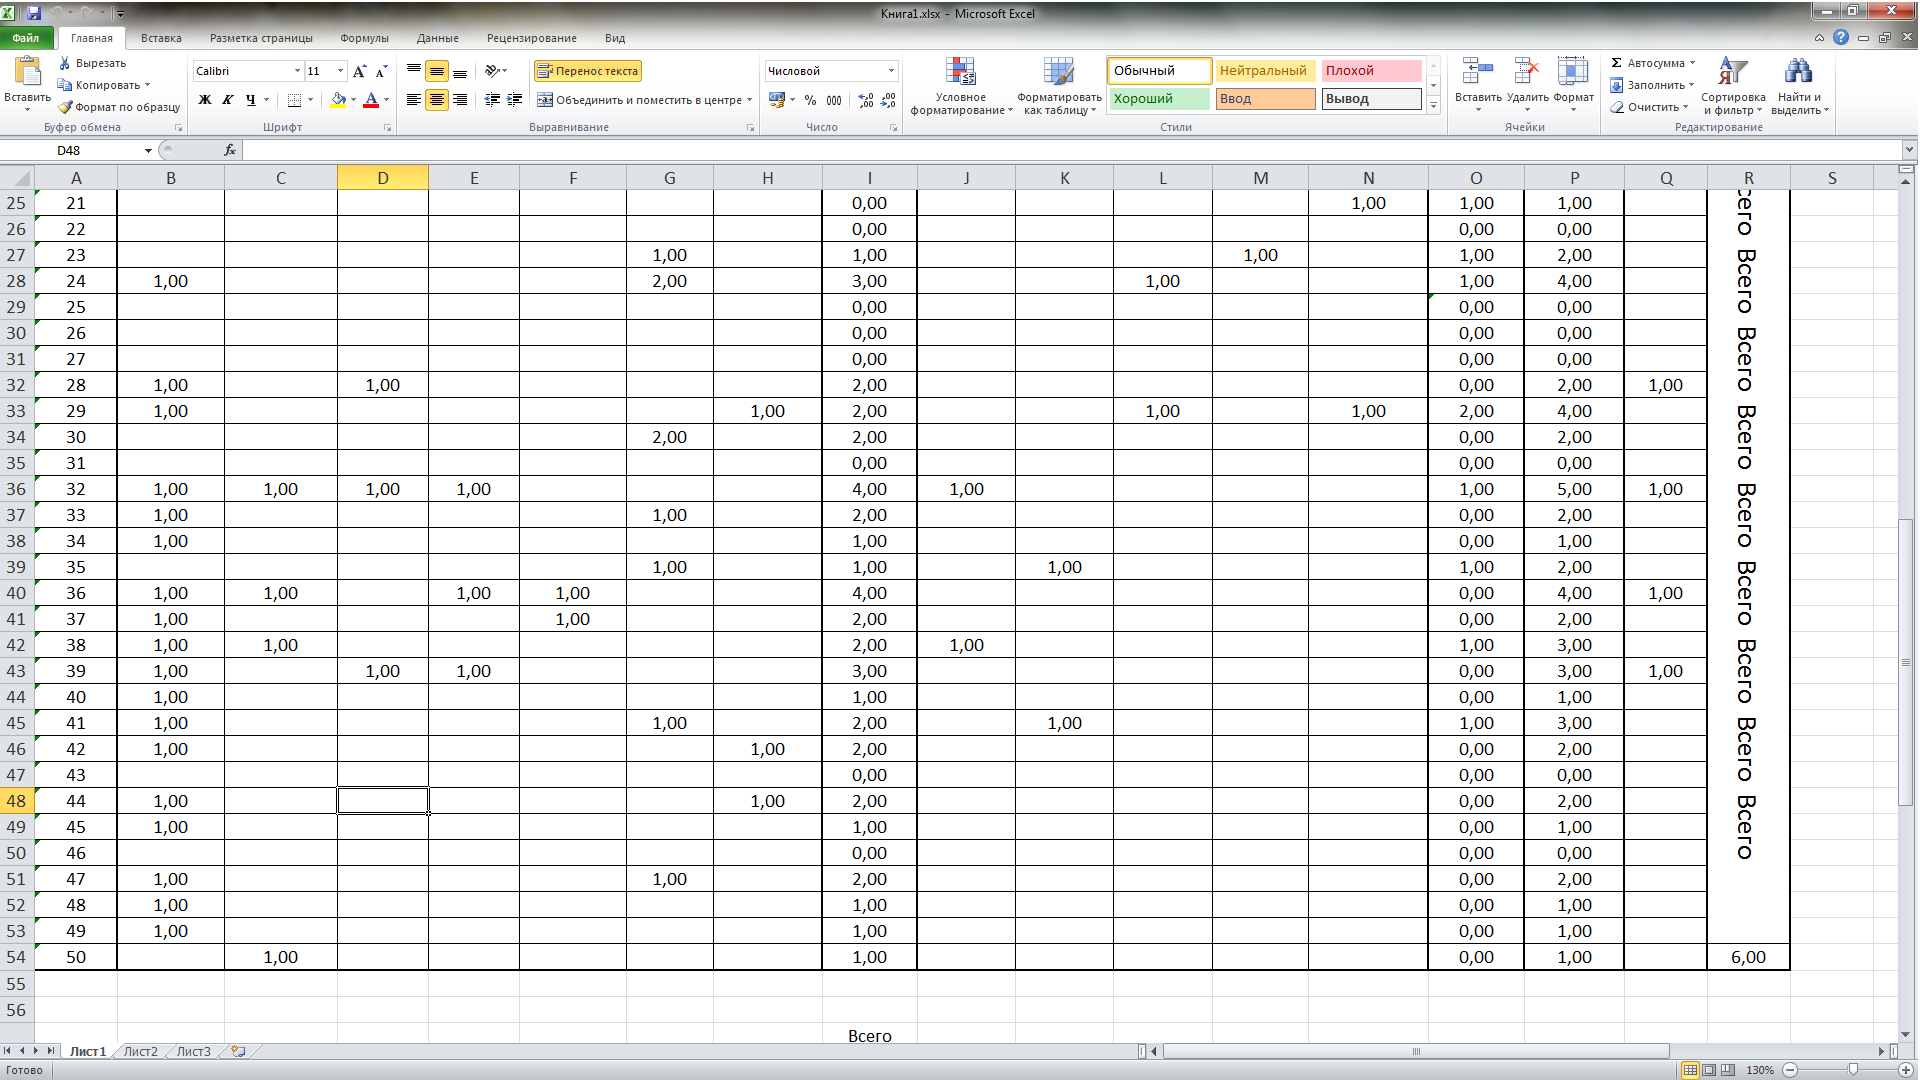Click the Sort and Filter icon
This screenshot has width=1920, height=1080.
[1732, 72]
